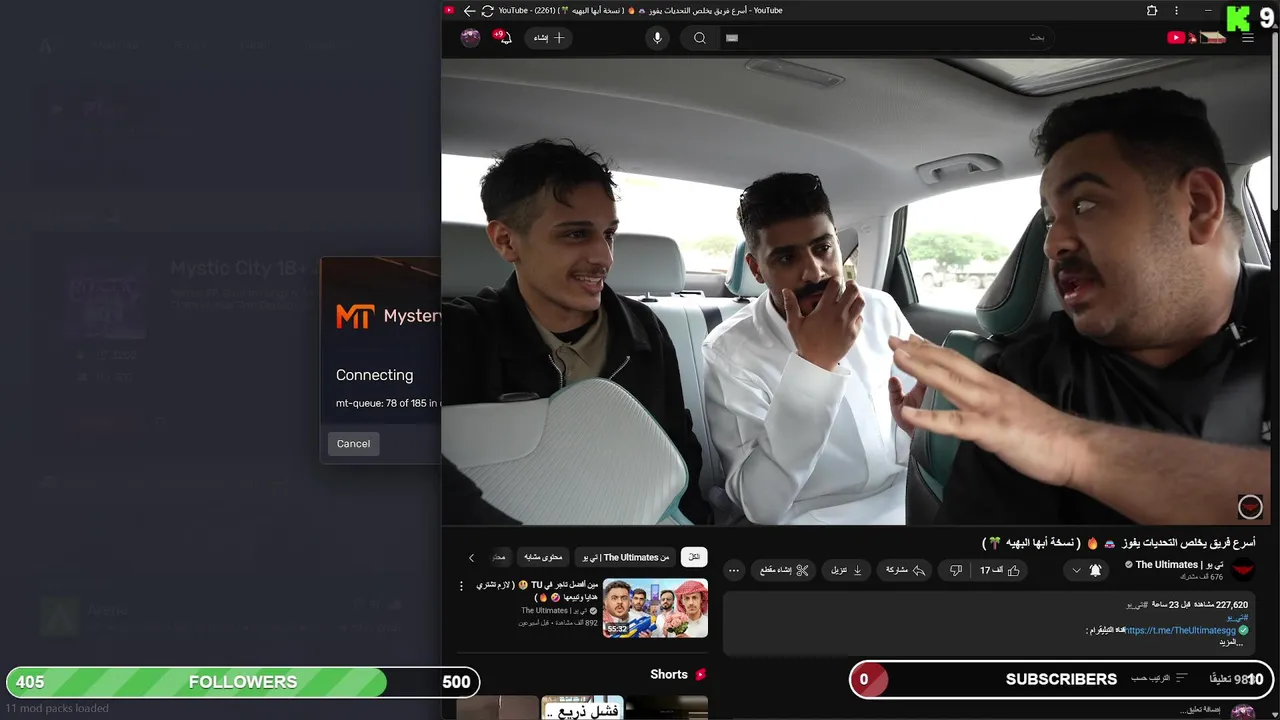Open notification bell dropdown for The Ultimates

click(1088, 570)
